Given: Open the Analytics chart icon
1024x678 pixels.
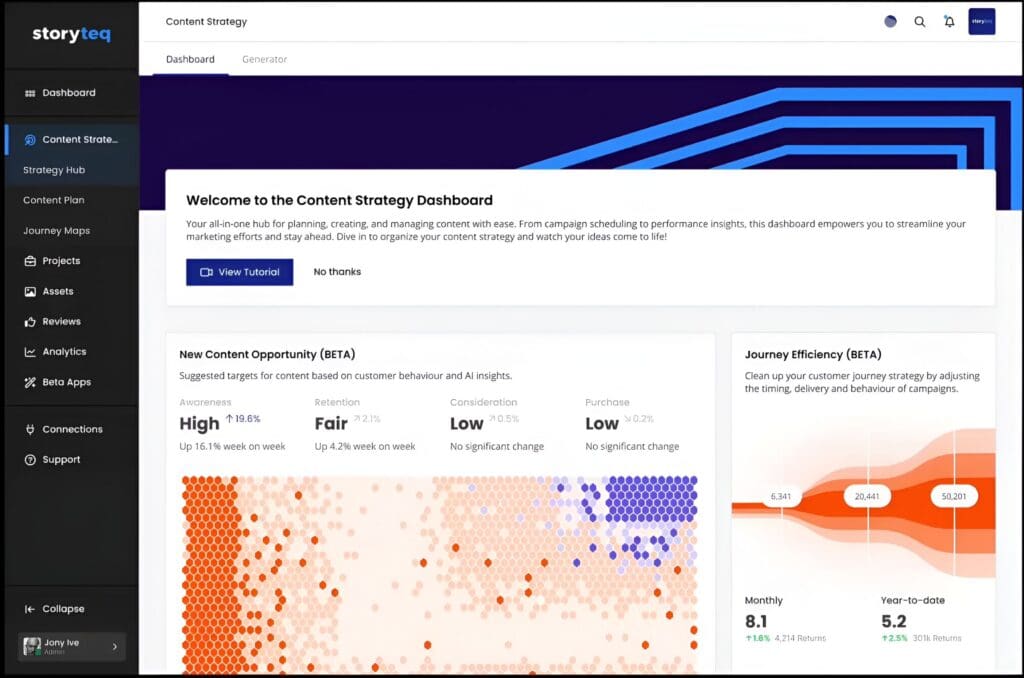Looking at the screenshot, I should coord(30,352).
